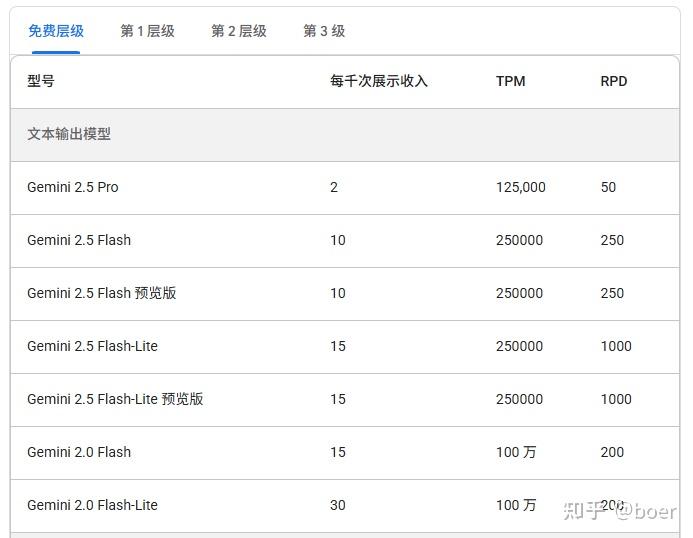Image resolution: width=693 pixels, height=538 pixels.
Task: Select the Gemini 2.5 Flash model name
Action: coord(79,240)
